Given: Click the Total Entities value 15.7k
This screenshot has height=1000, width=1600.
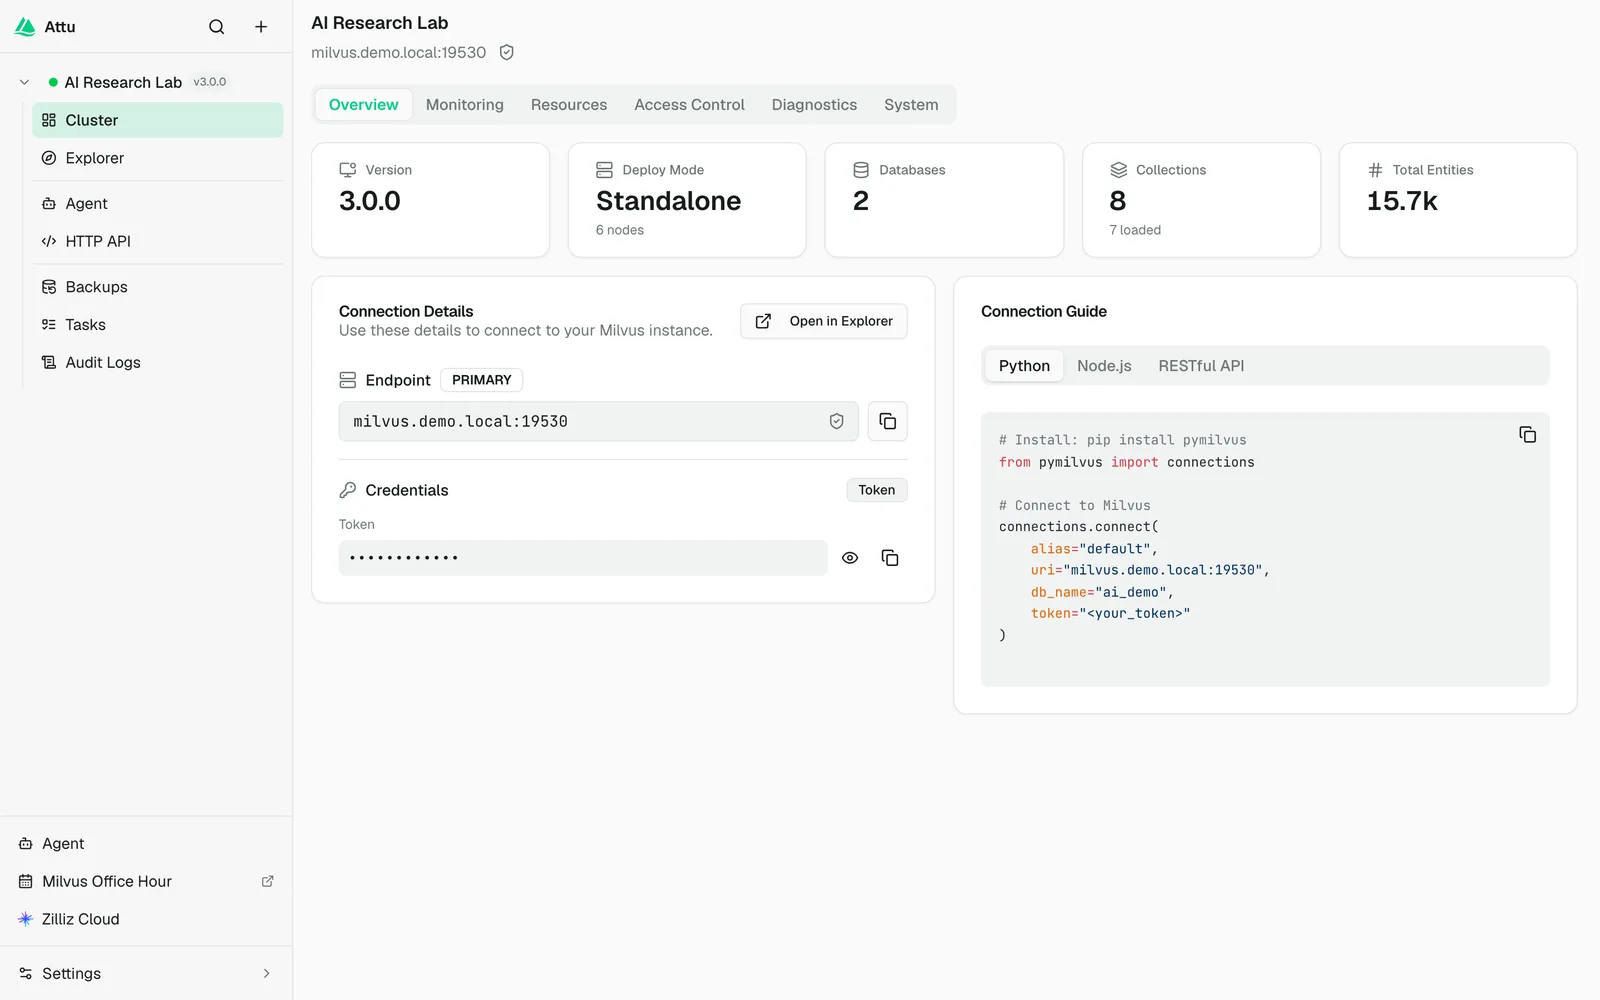Looking at the screenshot, I should 1402,201.
